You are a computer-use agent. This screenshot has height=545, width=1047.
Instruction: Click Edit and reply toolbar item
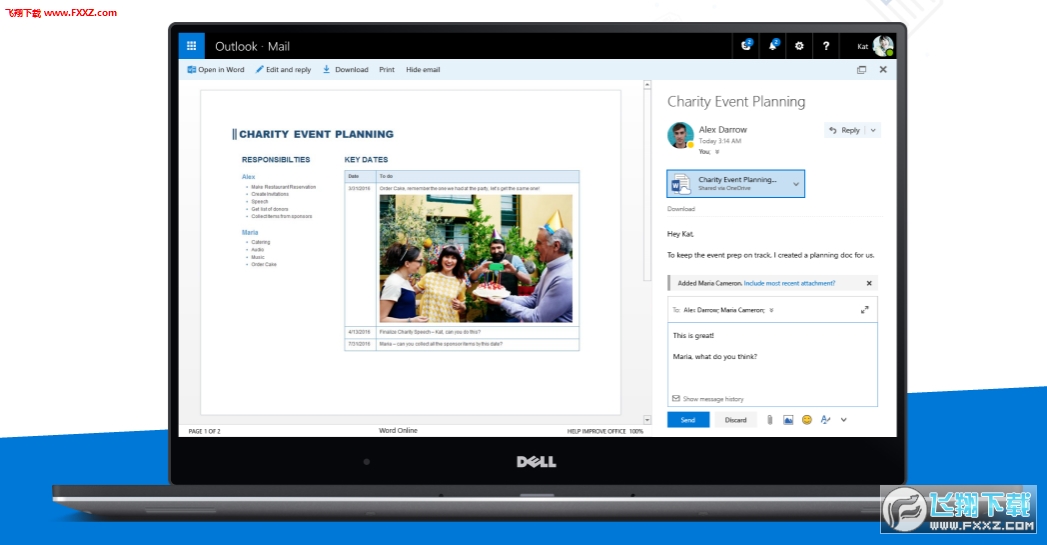click(283, 69)
